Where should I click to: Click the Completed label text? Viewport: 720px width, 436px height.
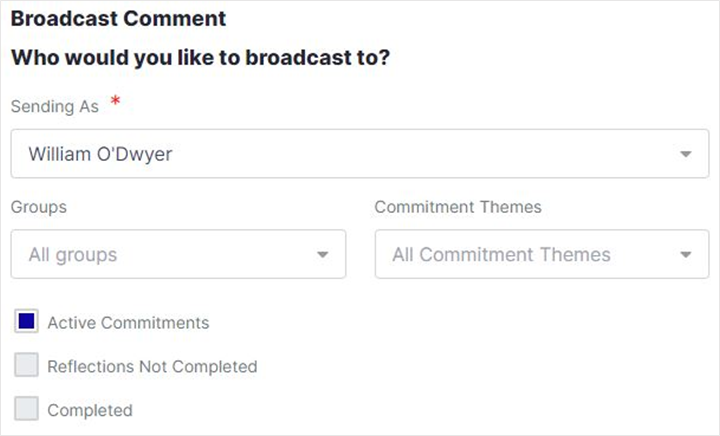[90, 410]
